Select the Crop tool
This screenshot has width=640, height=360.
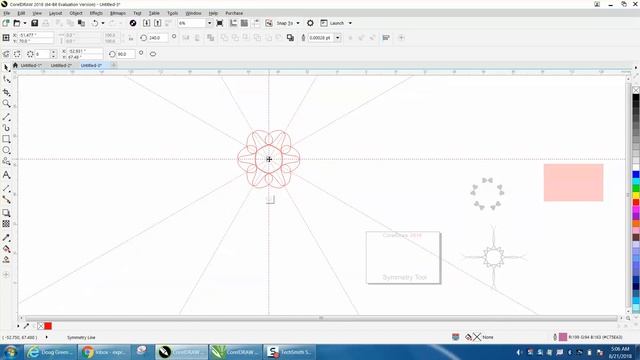(6, 92)
